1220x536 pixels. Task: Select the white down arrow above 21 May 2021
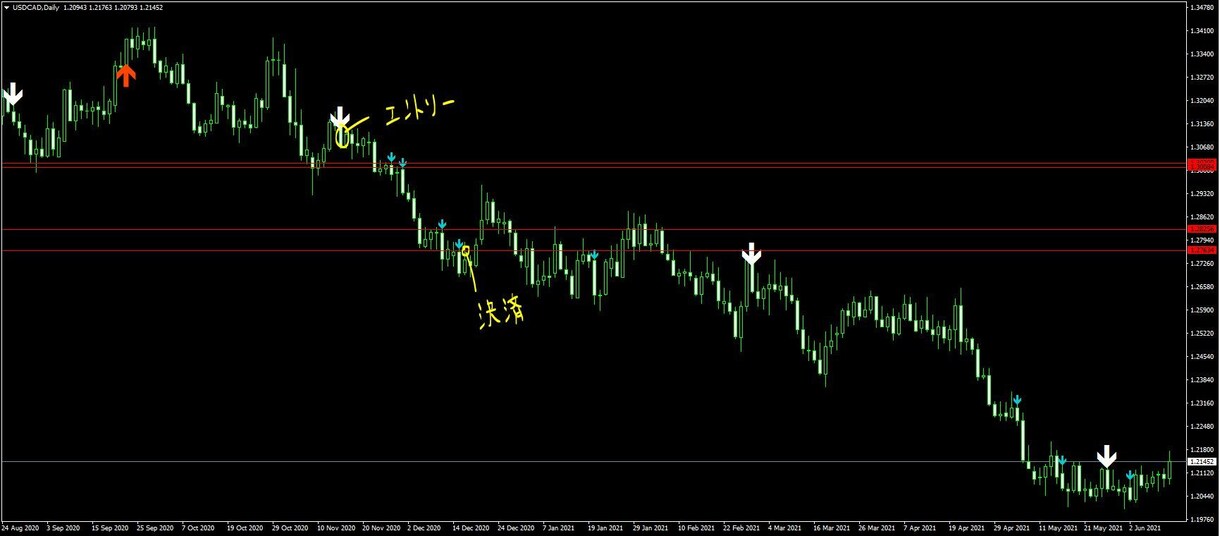click(x=1106, y=457)
